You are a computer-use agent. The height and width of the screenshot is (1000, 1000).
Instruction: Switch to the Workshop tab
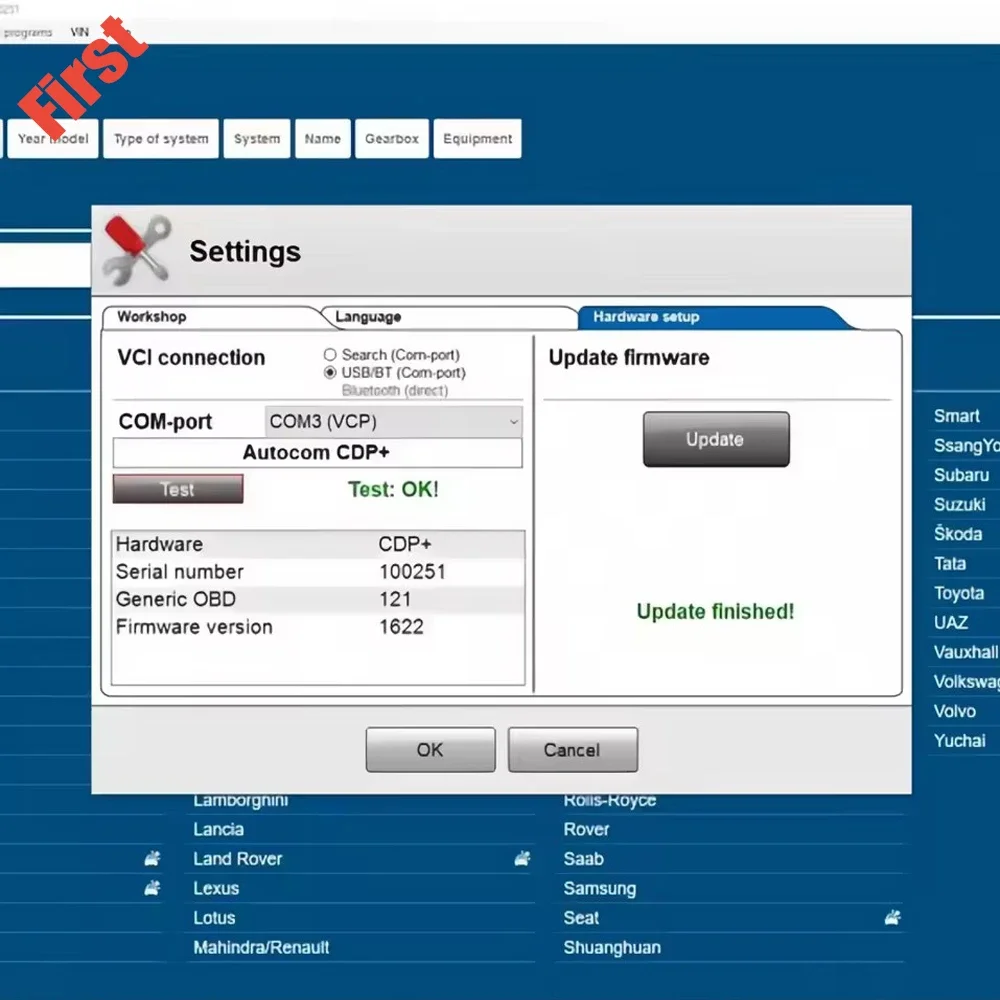click(x=151, y=316)
